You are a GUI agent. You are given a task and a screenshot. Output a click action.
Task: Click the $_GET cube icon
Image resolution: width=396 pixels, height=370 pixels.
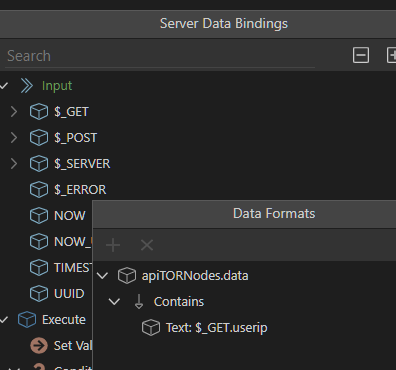(x=39, y=112)
